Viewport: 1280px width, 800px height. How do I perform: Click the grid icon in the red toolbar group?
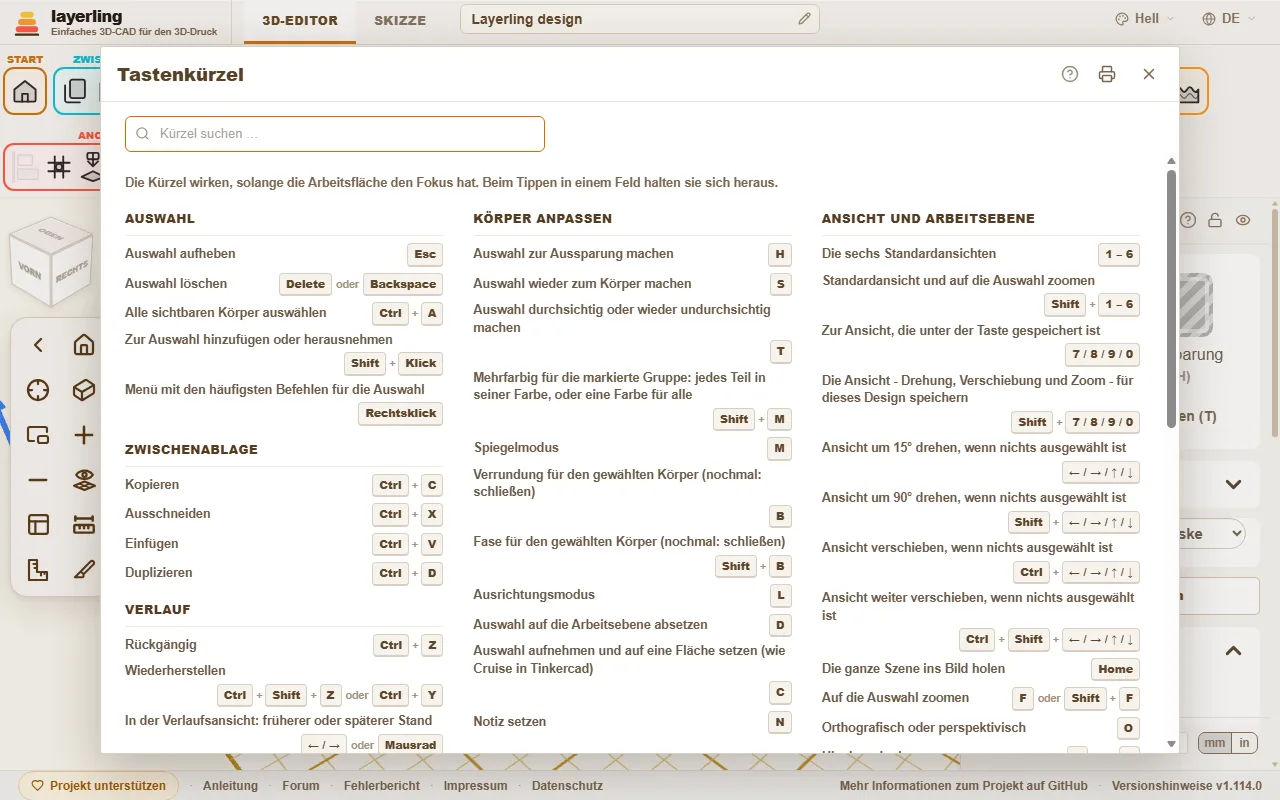[59, 167]
